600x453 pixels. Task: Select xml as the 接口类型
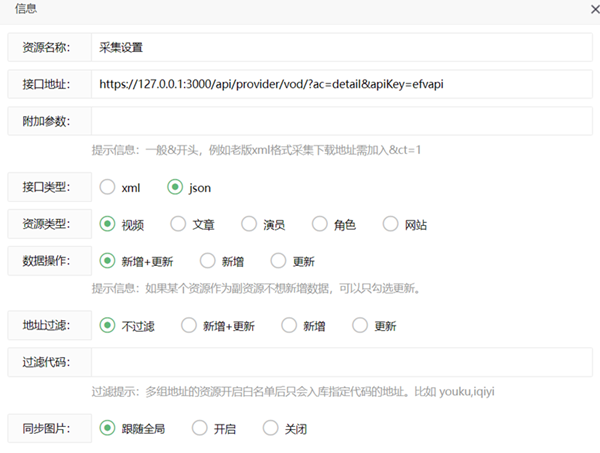(x=108, y=187)
